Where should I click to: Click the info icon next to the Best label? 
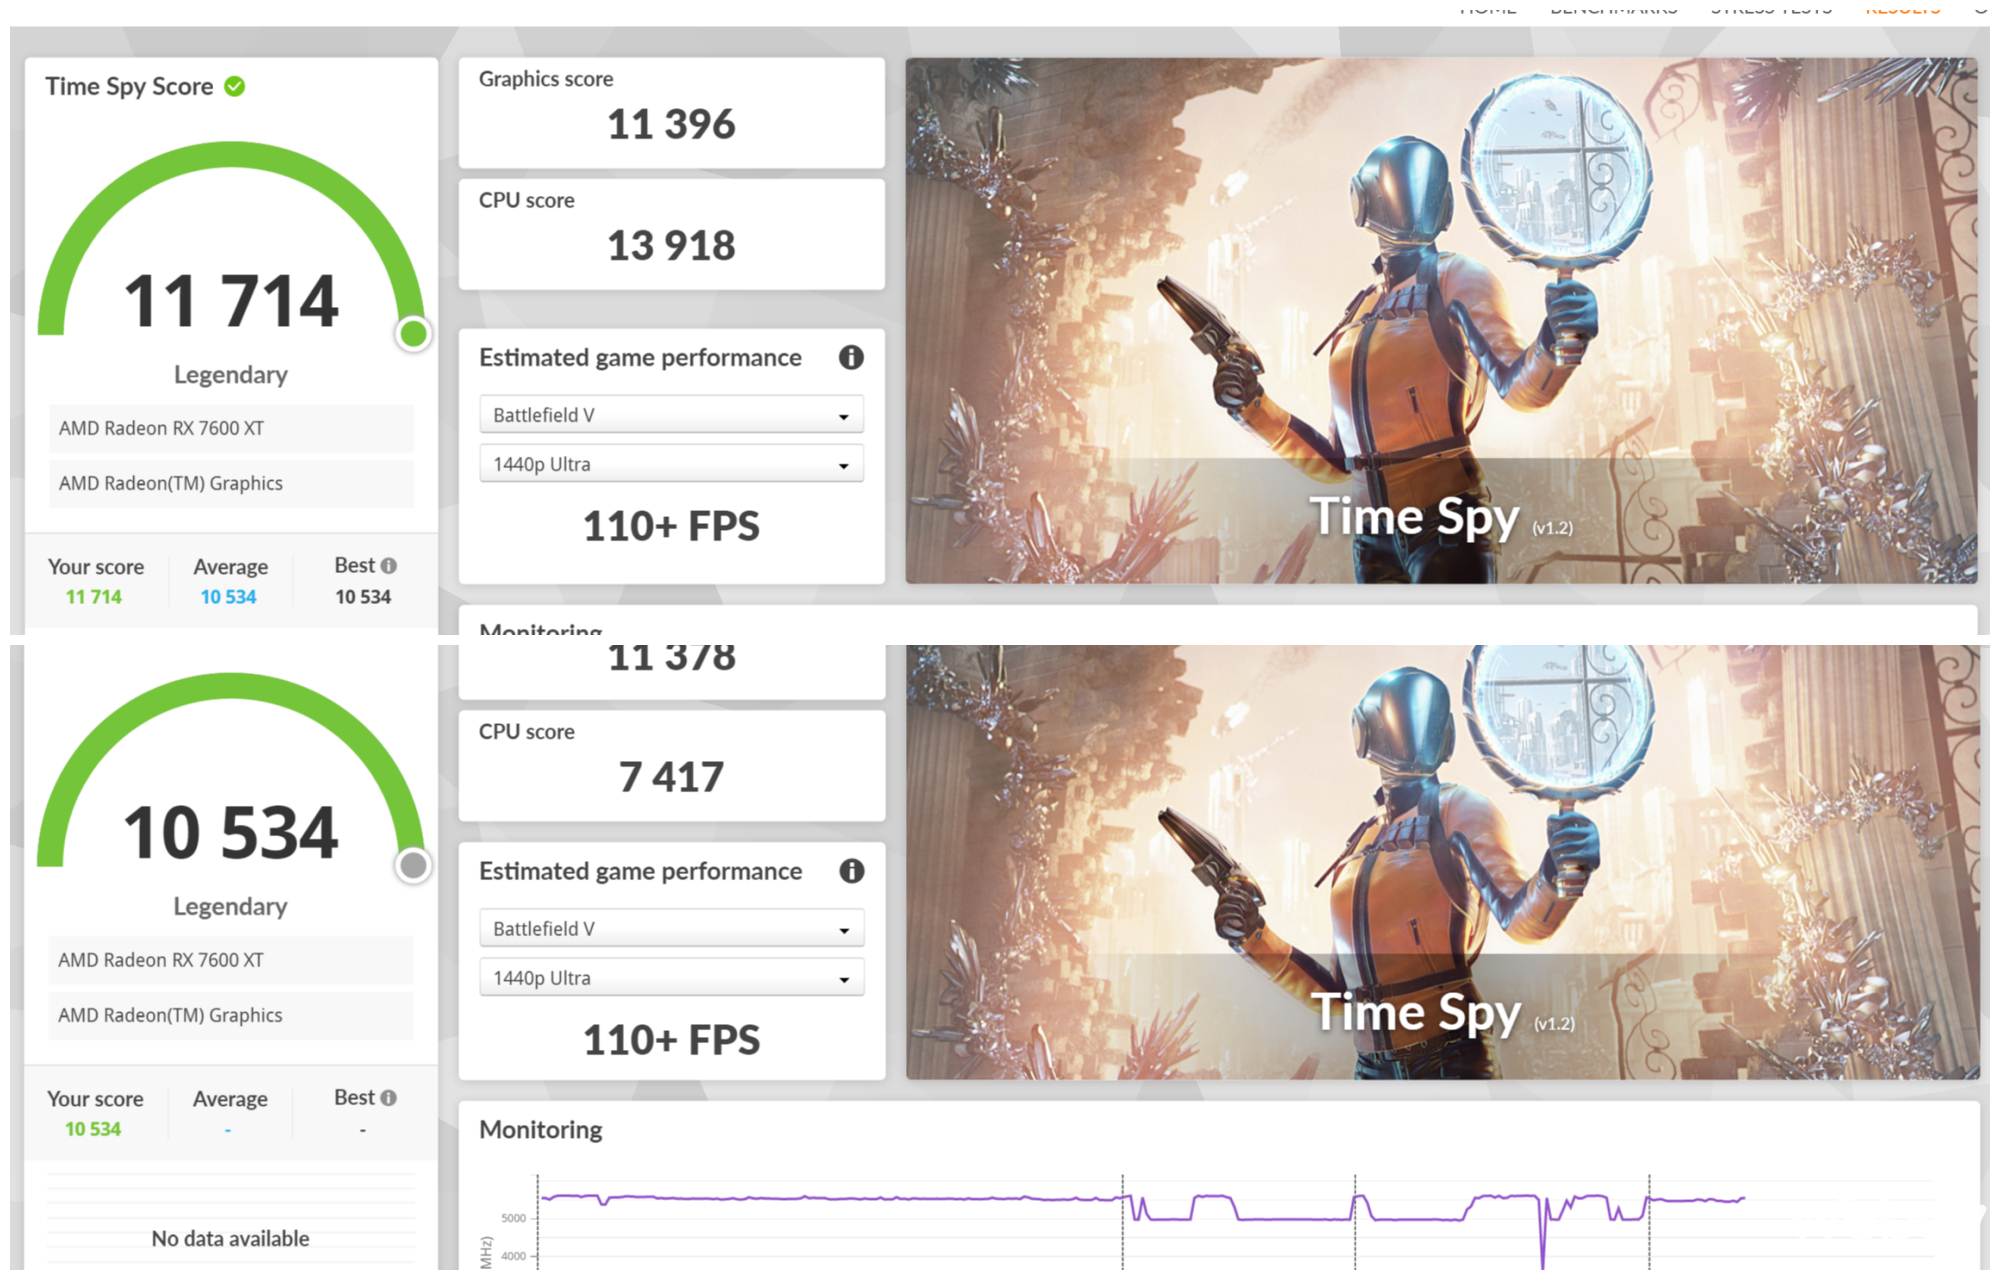point(389,565)
